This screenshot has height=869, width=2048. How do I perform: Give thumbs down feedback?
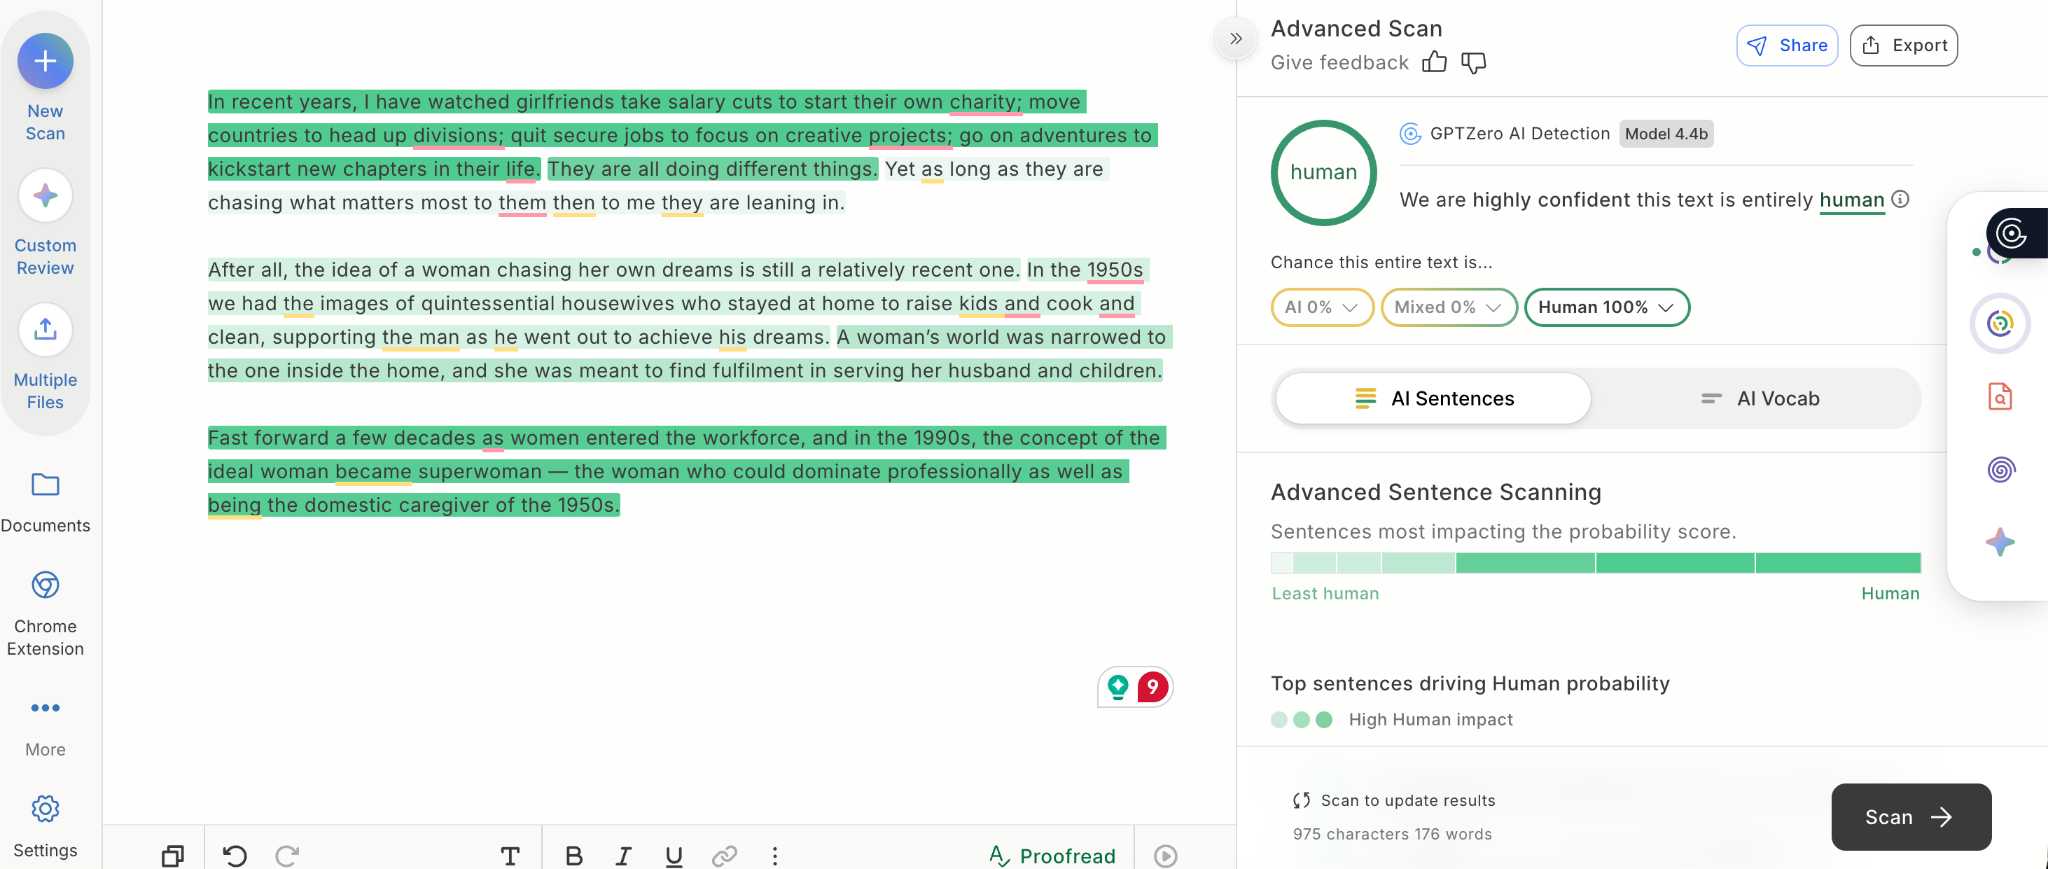1474,63
